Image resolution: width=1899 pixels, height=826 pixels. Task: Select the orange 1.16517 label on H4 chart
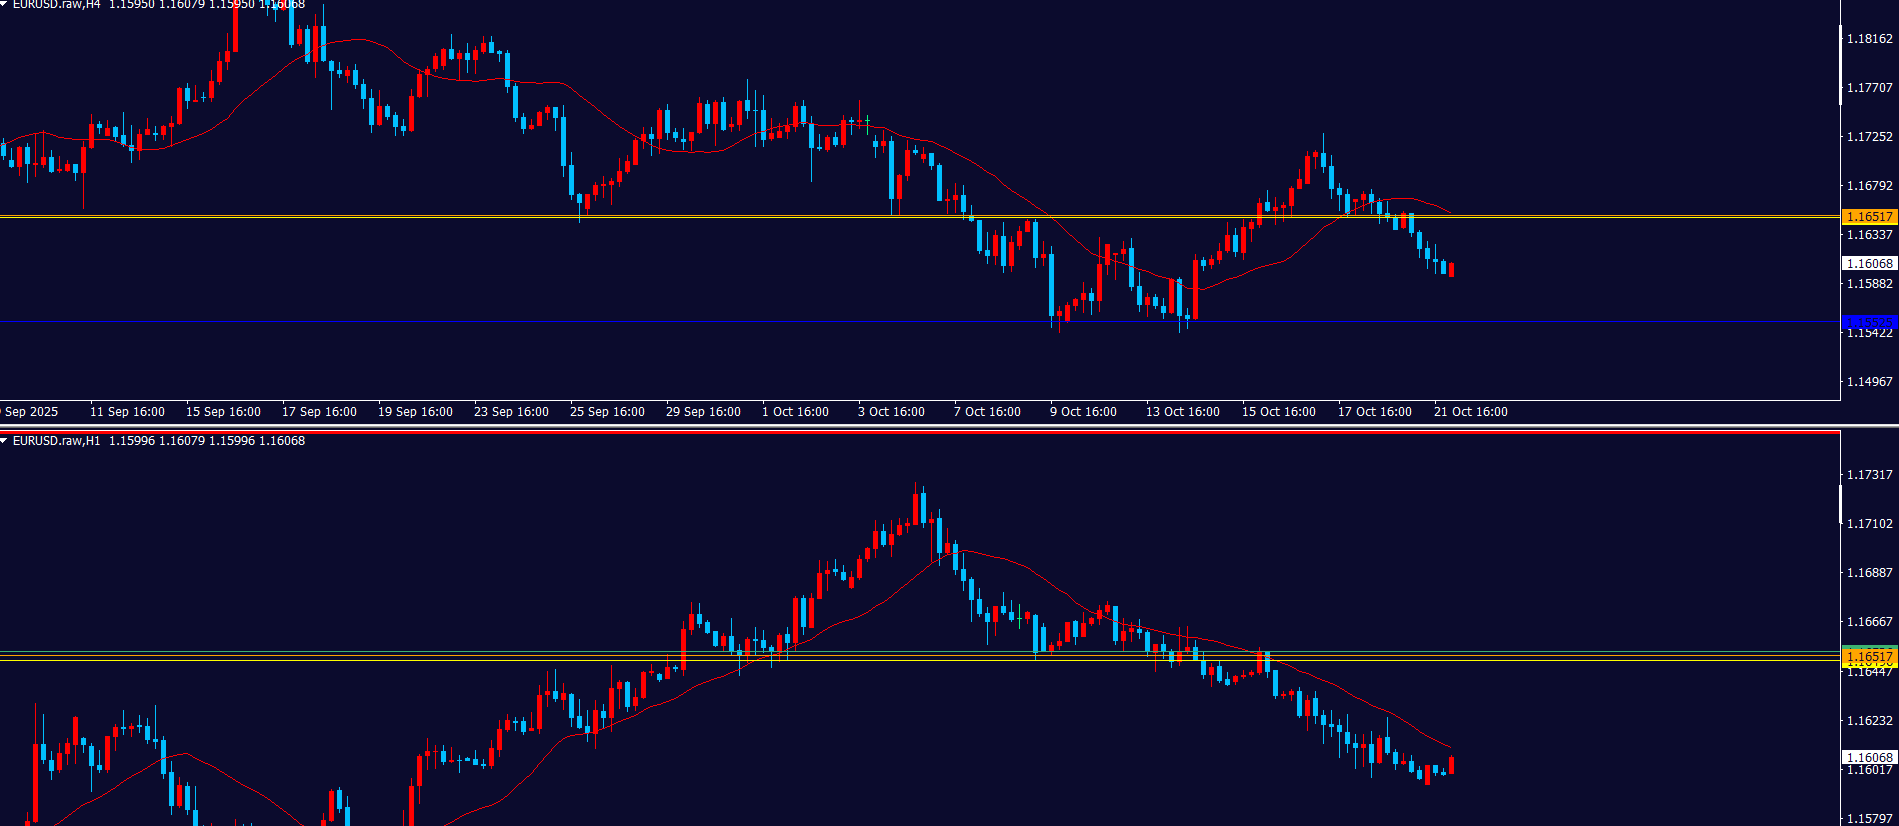[1868, 217]
